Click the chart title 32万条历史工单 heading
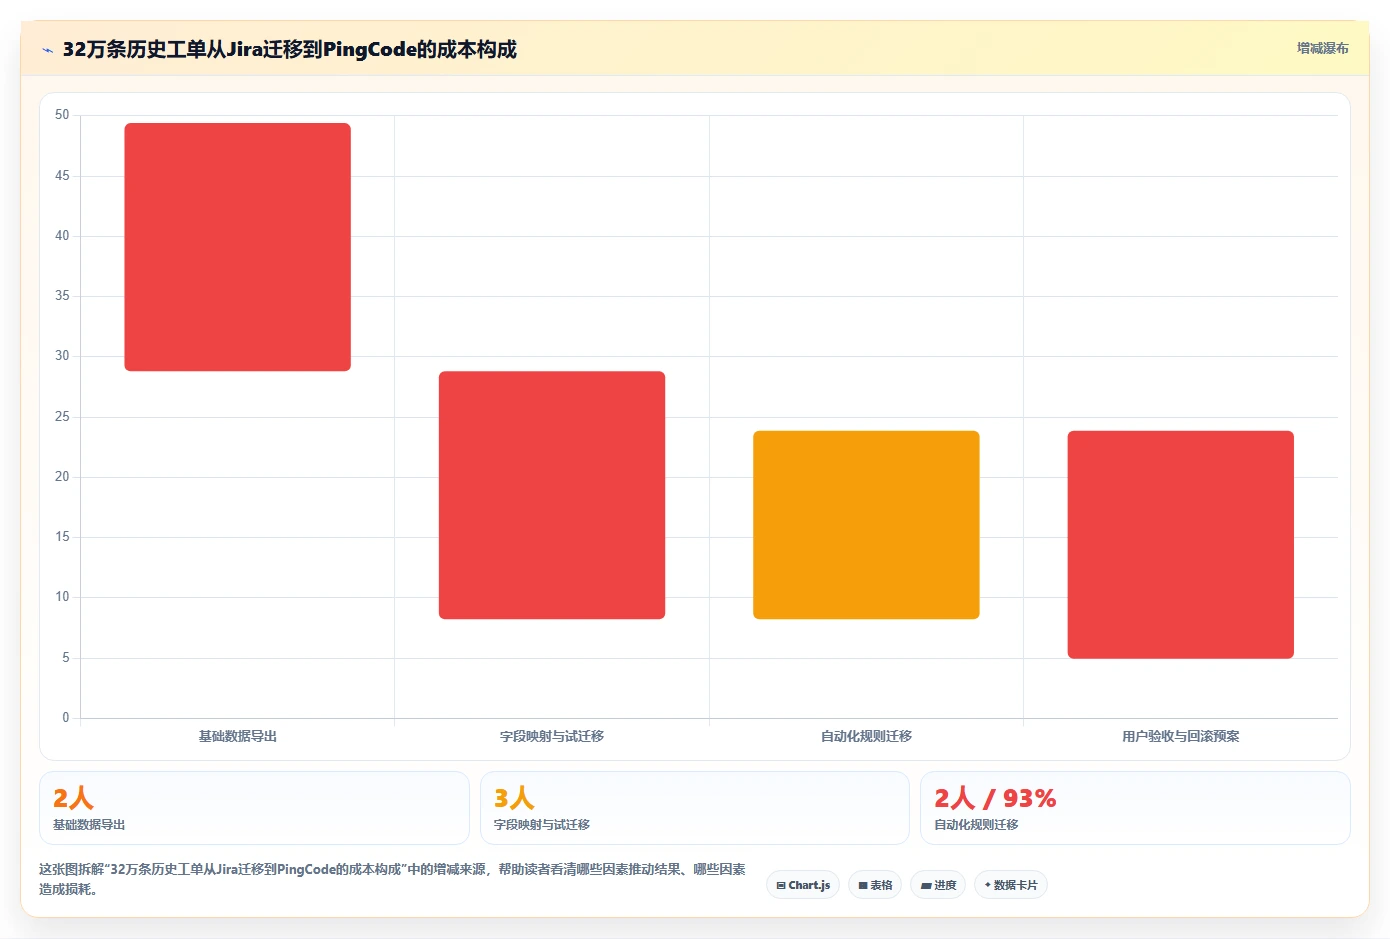Image resolution: width=1390 pixels, height=939 pixels. (x=289, y=49)
